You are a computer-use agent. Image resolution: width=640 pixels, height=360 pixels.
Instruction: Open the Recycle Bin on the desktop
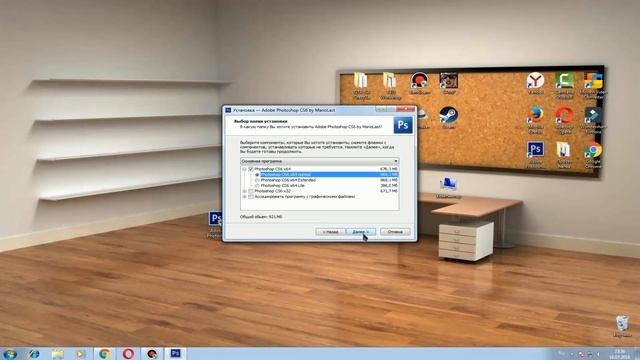pos(622,326)
